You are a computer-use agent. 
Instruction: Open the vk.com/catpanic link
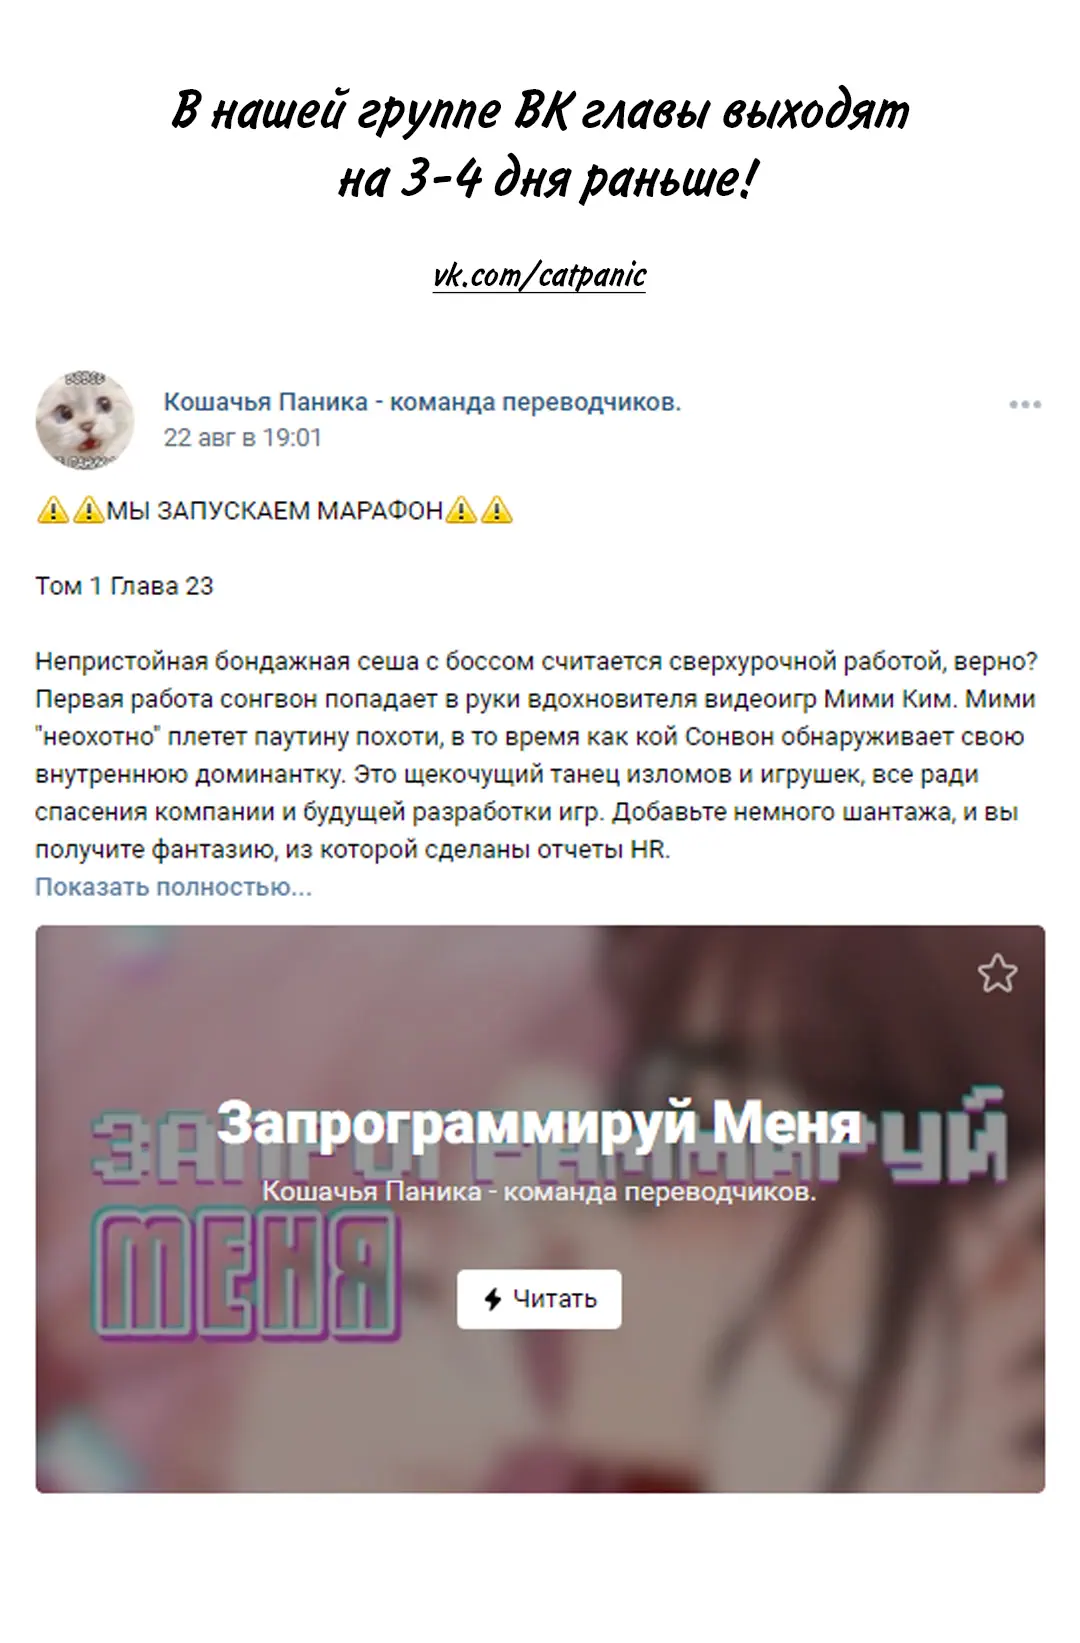click(x=540, y=276)
